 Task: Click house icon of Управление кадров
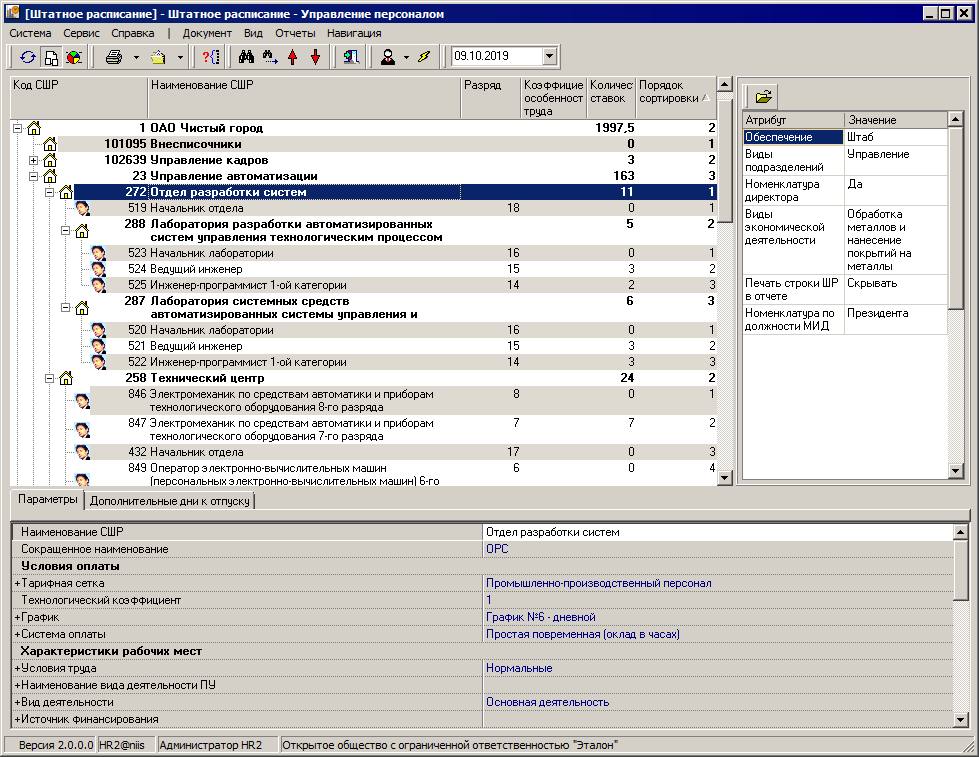pos(50,161)
